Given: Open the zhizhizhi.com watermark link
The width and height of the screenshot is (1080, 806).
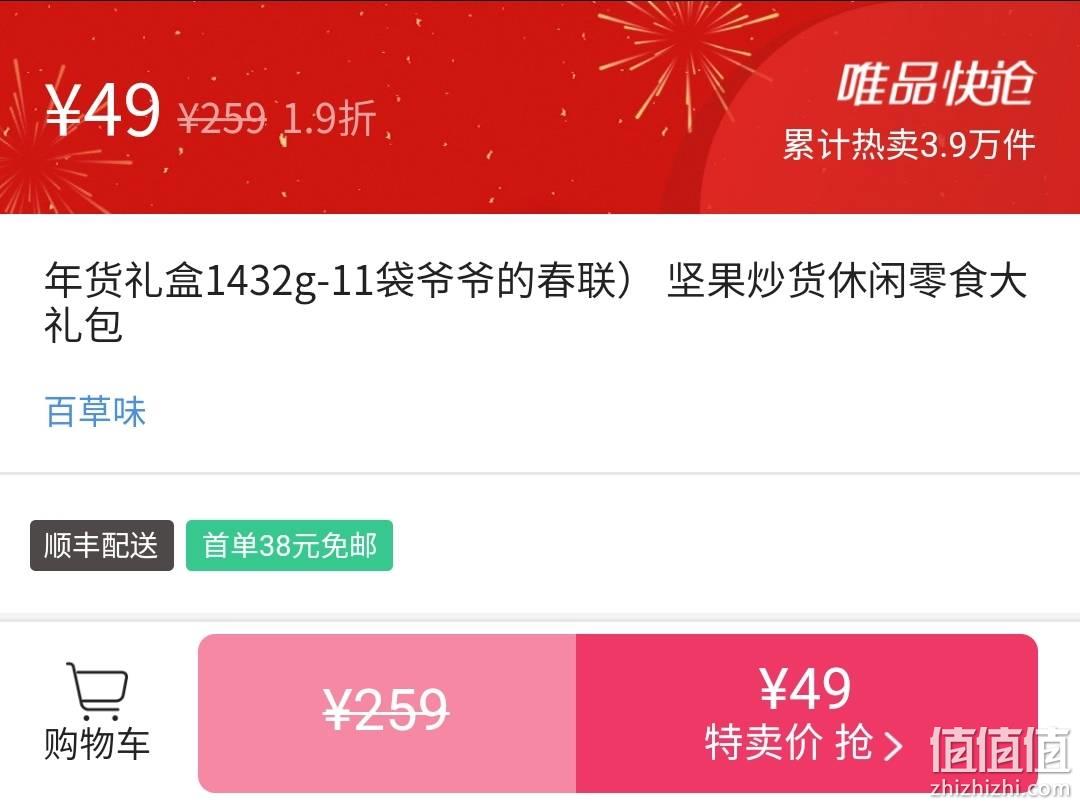Looking at the screenshot, I should pyautogui.click(x=1000, y=789).
